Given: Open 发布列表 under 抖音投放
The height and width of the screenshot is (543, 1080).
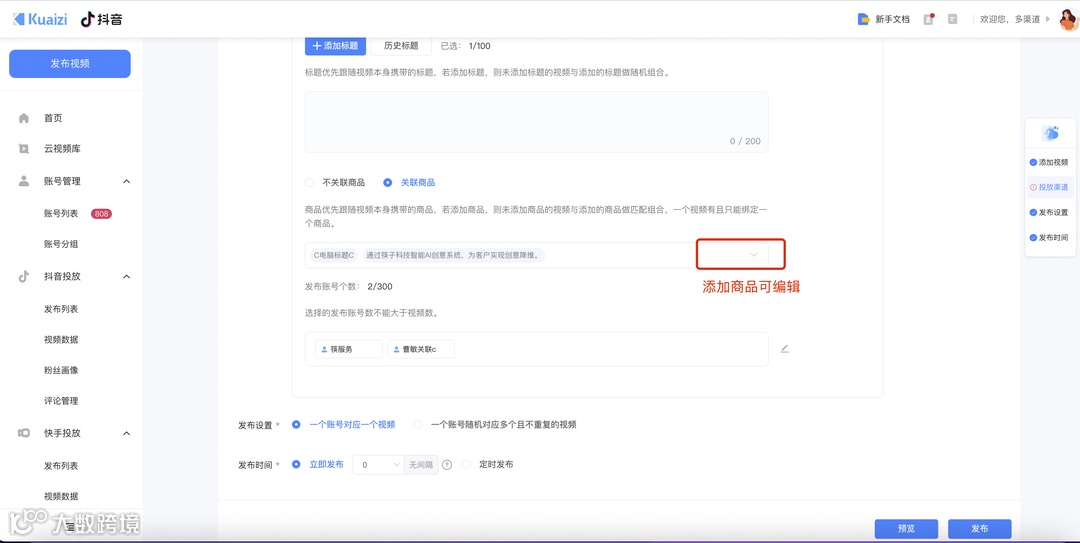Looking at the screenshot, I should click(x=61, y=309).
